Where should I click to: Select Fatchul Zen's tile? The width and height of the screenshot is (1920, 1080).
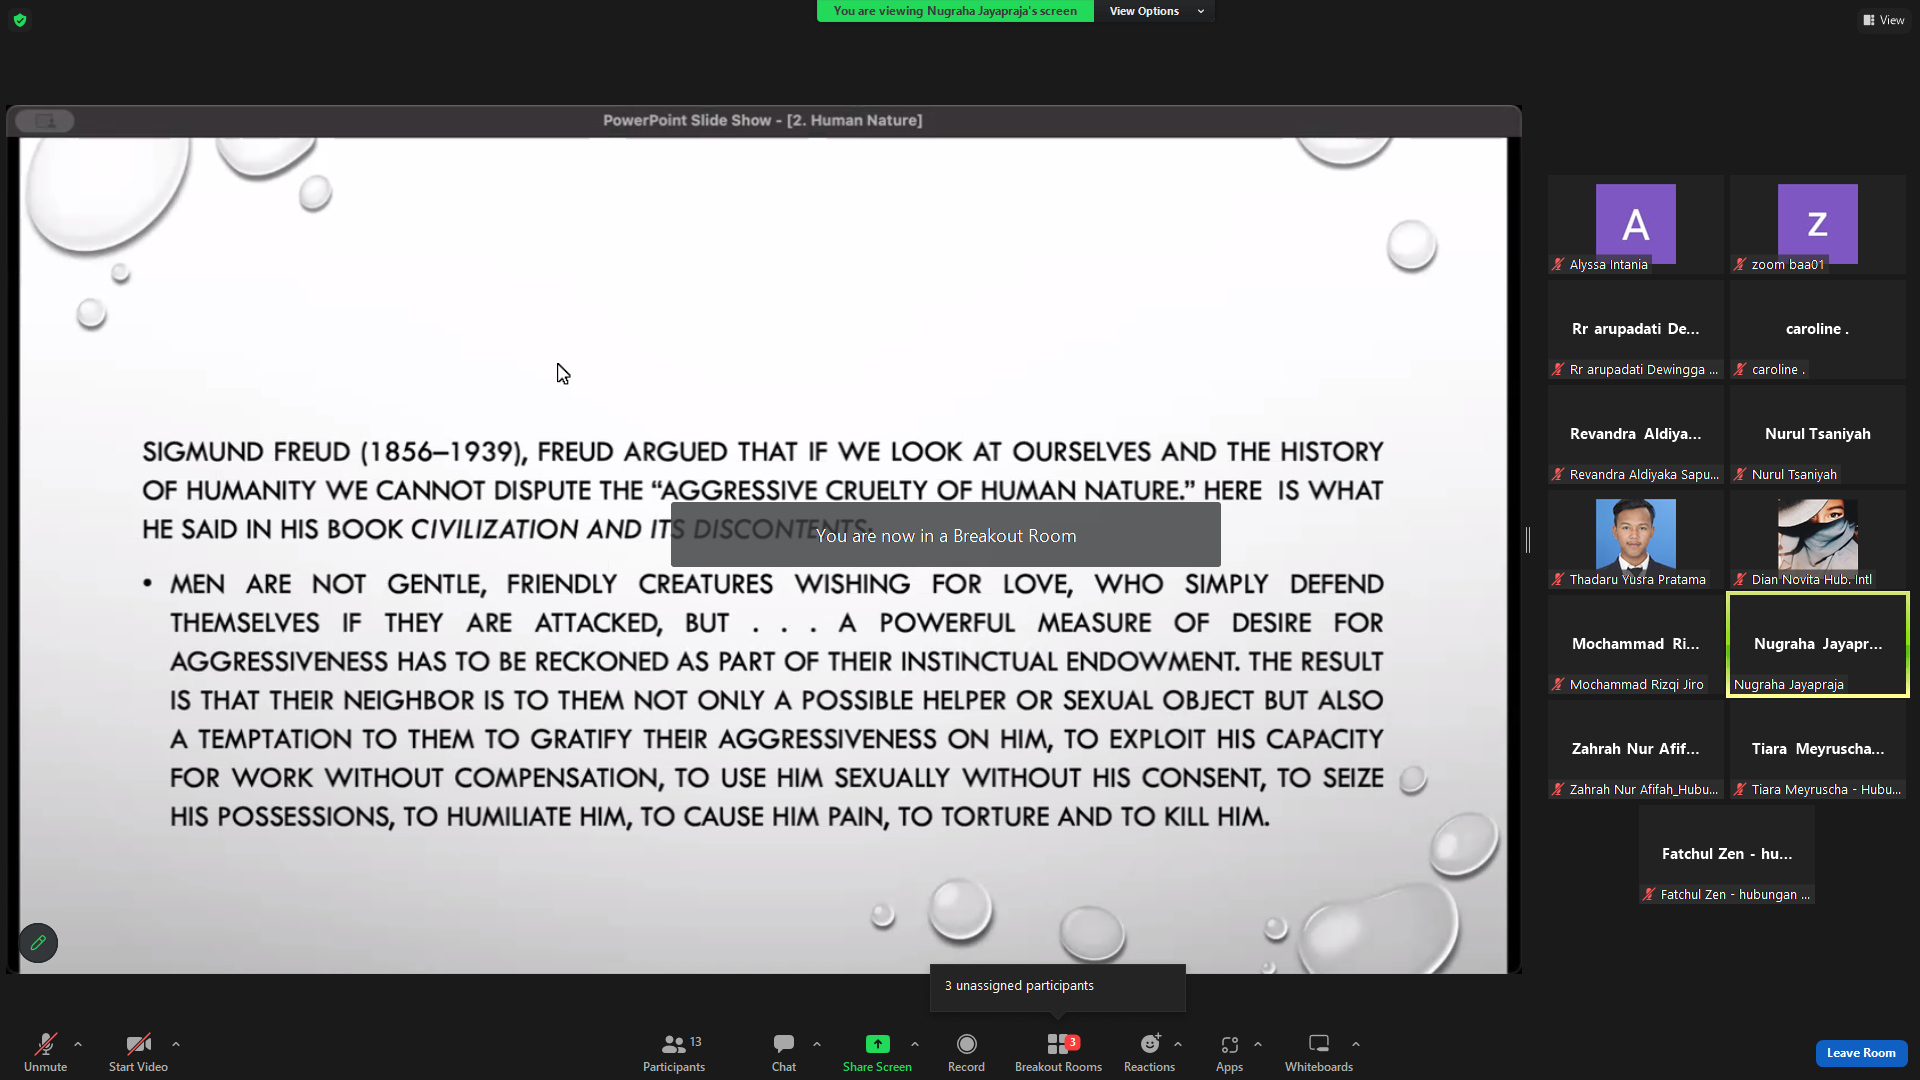click(1727, 854)
